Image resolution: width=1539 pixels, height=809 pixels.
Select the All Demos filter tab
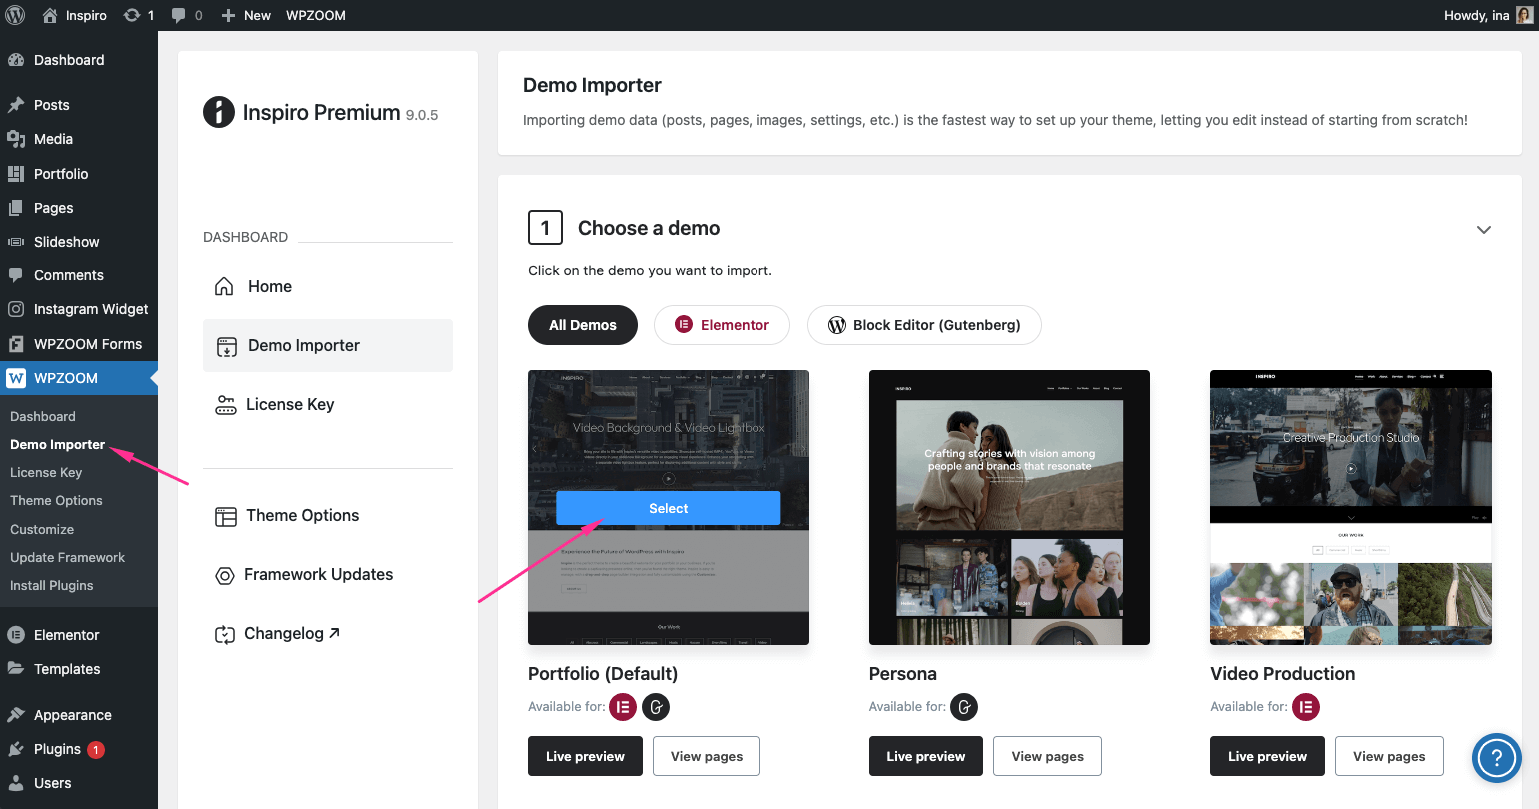(x=583, y=325)
